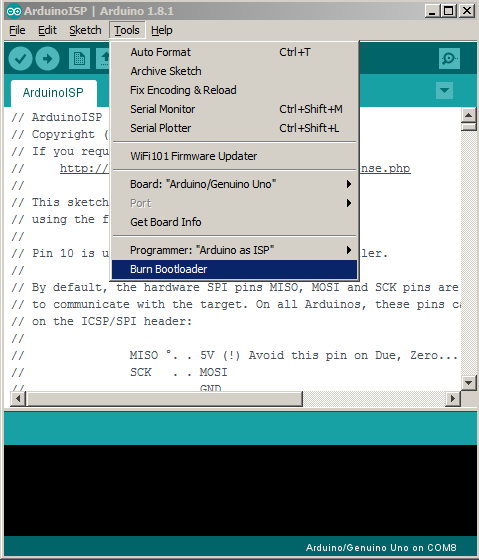Click the black console output area
Screen dimensions: 479x560
[x=240, y=490]
